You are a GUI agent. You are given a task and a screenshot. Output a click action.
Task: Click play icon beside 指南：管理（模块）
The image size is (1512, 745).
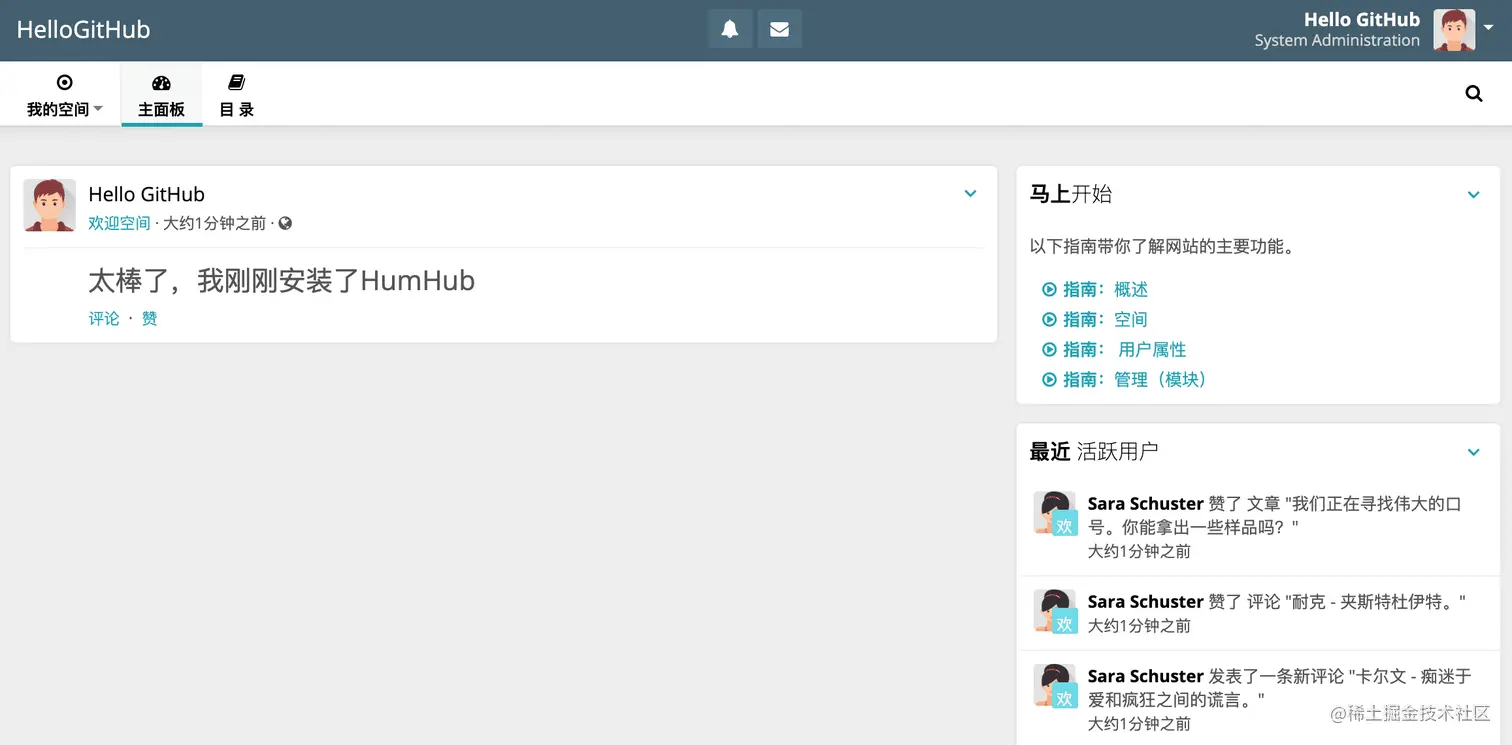coord(1049,379)
